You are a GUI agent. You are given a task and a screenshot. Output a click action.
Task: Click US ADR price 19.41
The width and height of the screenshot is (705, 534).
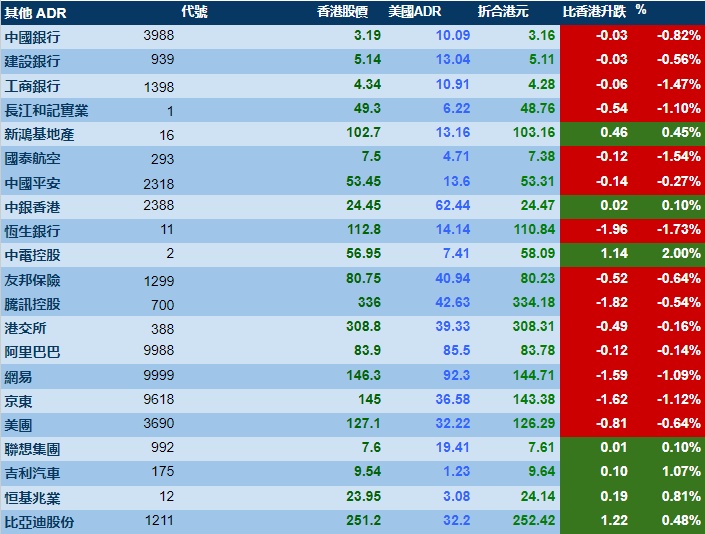point(453,448)
